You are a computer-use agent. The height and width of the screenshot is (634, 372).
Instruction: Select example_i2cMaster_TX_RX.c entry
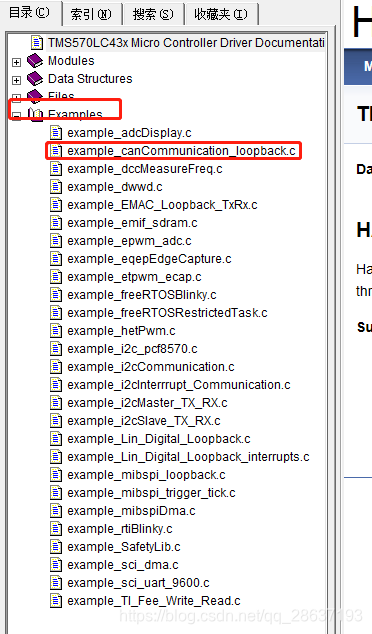[x=148, y=403]
